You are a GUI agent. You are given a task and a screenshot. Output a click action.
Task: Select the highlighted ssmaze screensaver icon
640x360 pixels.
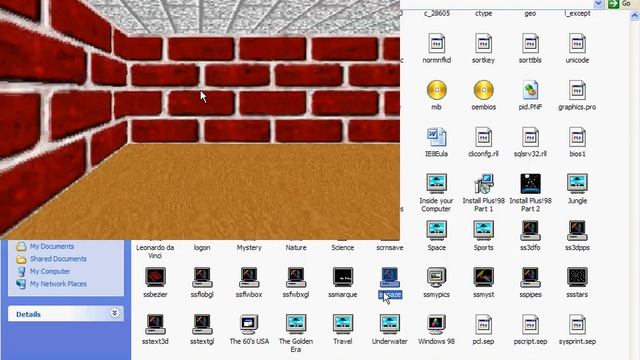tap(389, 278)
